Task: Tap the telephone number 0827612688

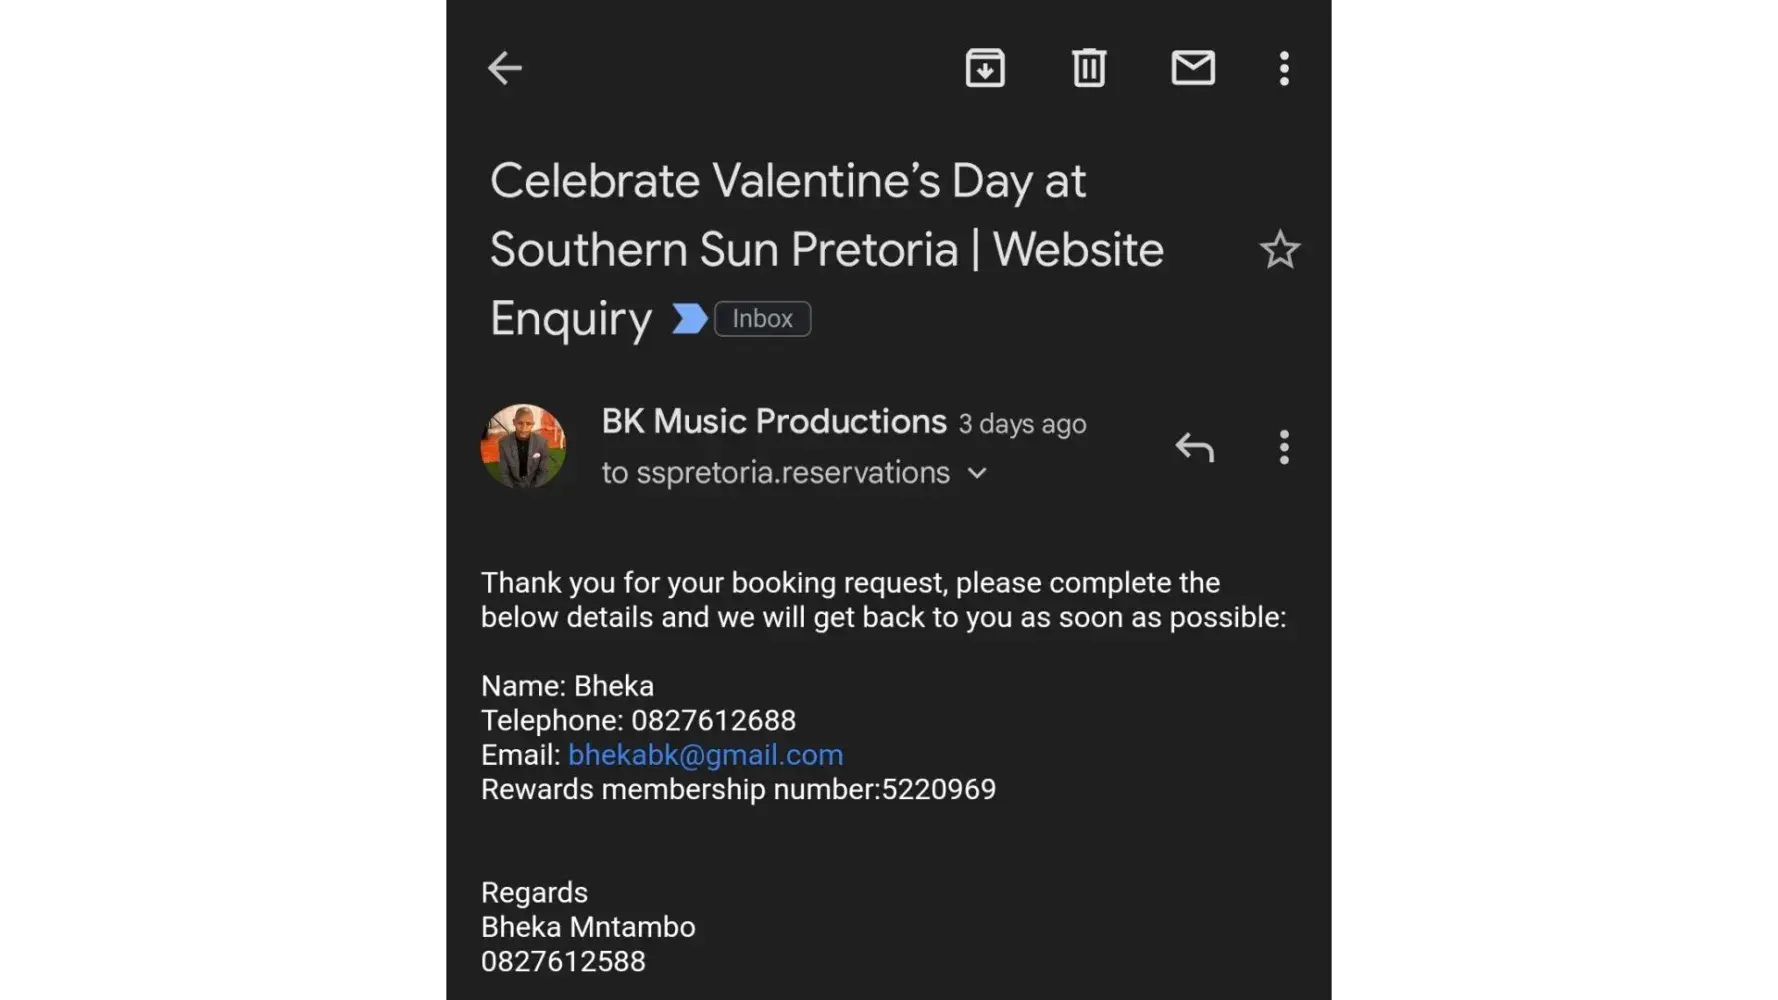Action: 713,721
